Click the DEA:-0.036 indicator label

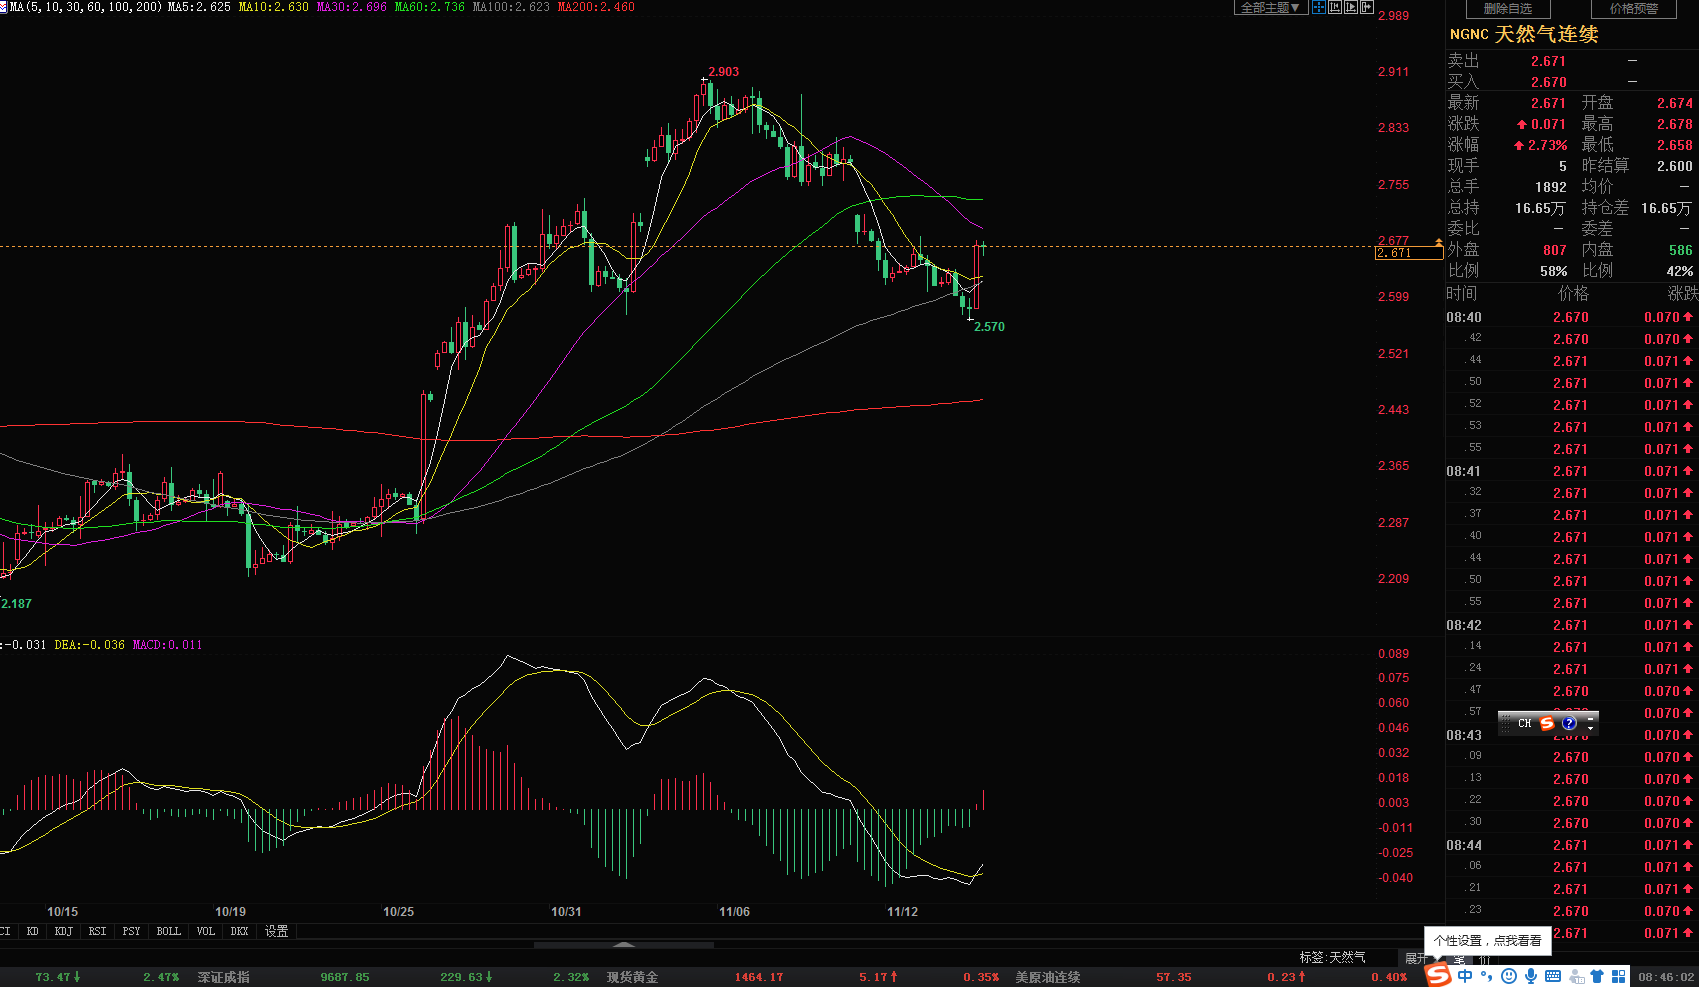(x=89, y=645)
